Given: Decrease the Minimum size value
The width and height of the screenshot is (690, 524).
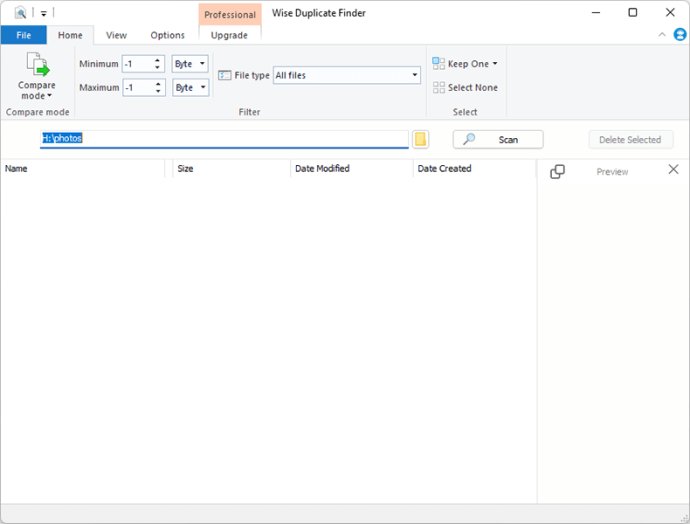Looking at the screenshot, I should (x=157, y=67).
